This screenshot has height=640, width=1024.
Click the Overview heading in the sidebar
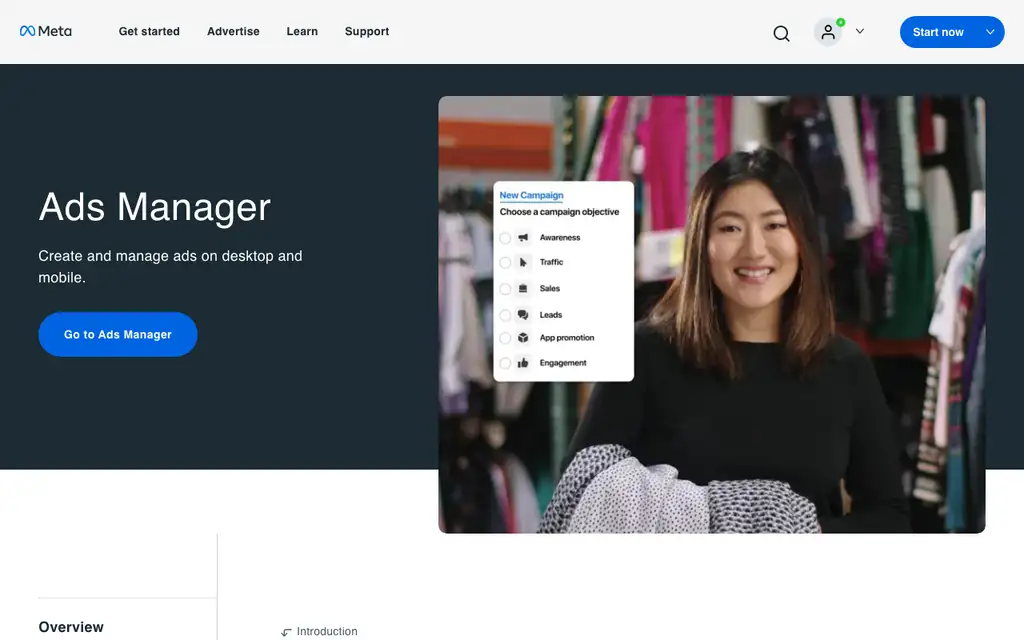(x=71, y=627)
